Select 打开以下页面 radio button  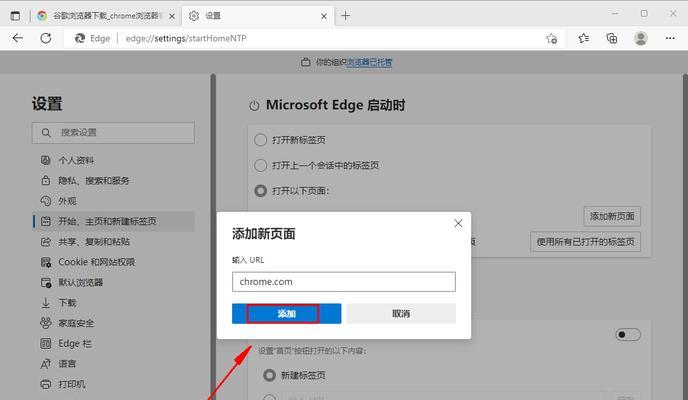261,191
